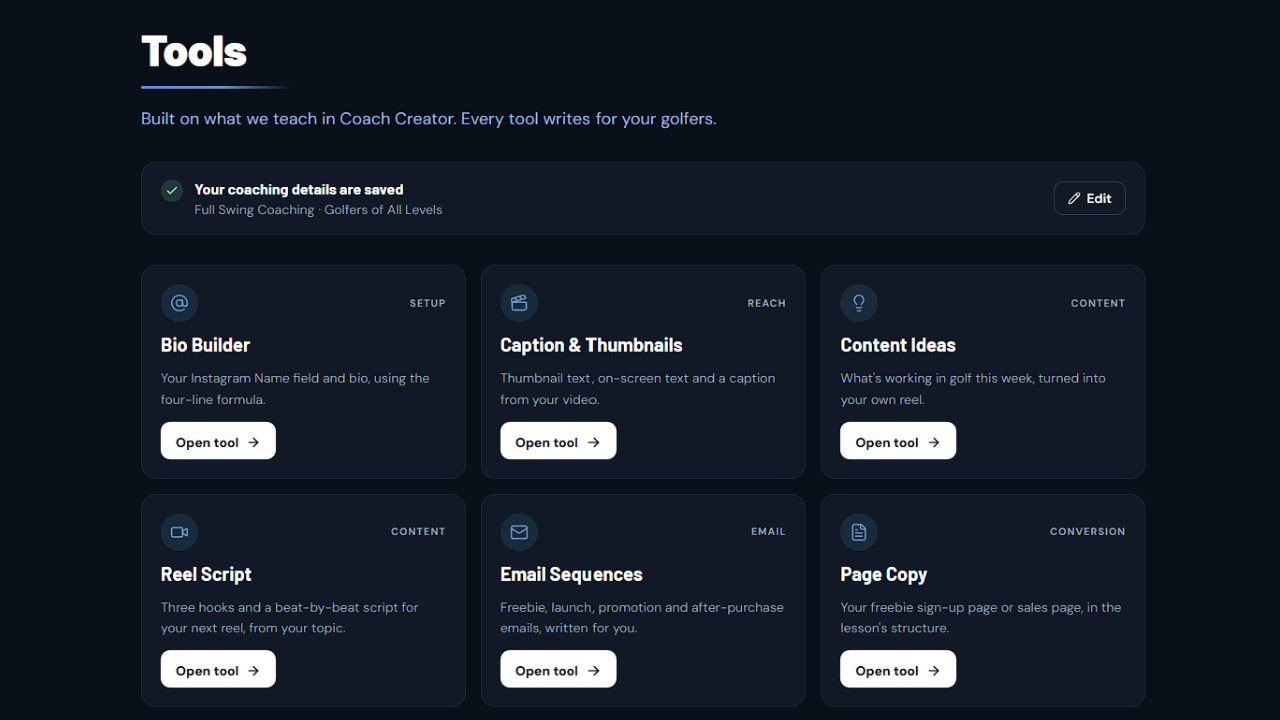Screen dimensions: 1280x720
Task: Click the Caption & Thumbnails heading
Action: pyautogui.click(x=591, y=345)
